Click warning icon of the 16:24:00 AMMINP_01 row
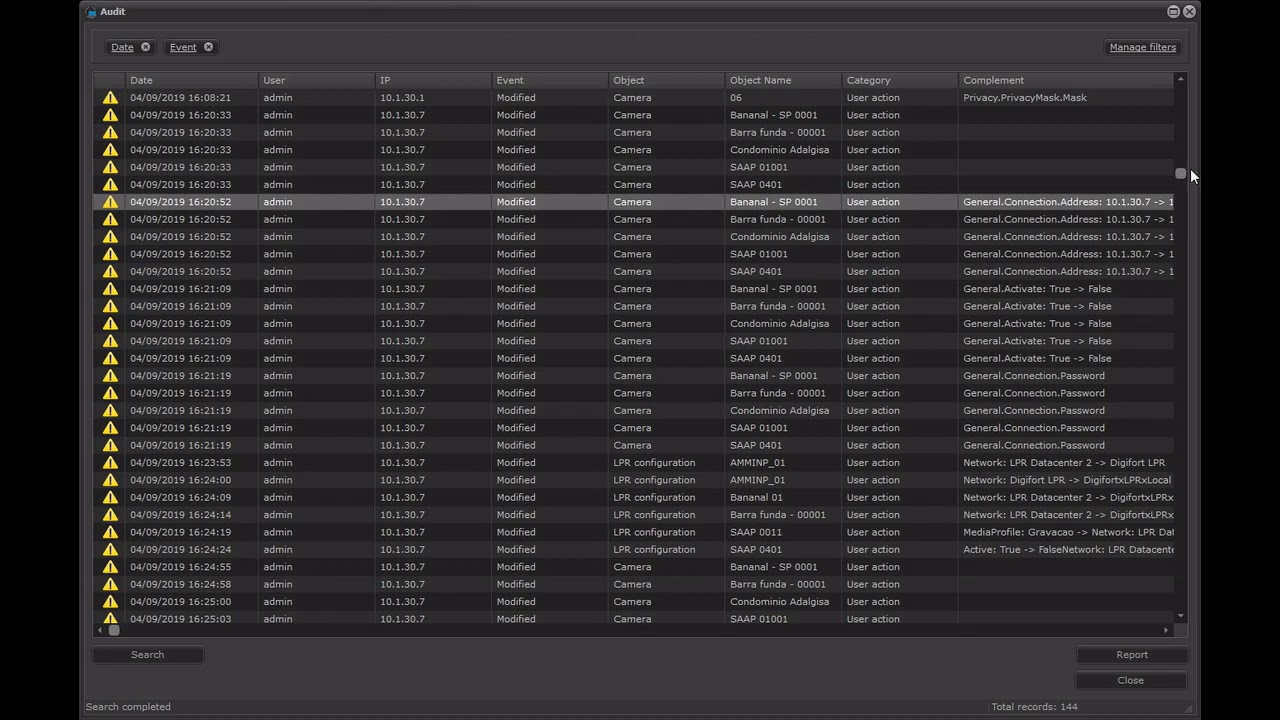The width and height of the screenshot is (1280, 720). 110,480
